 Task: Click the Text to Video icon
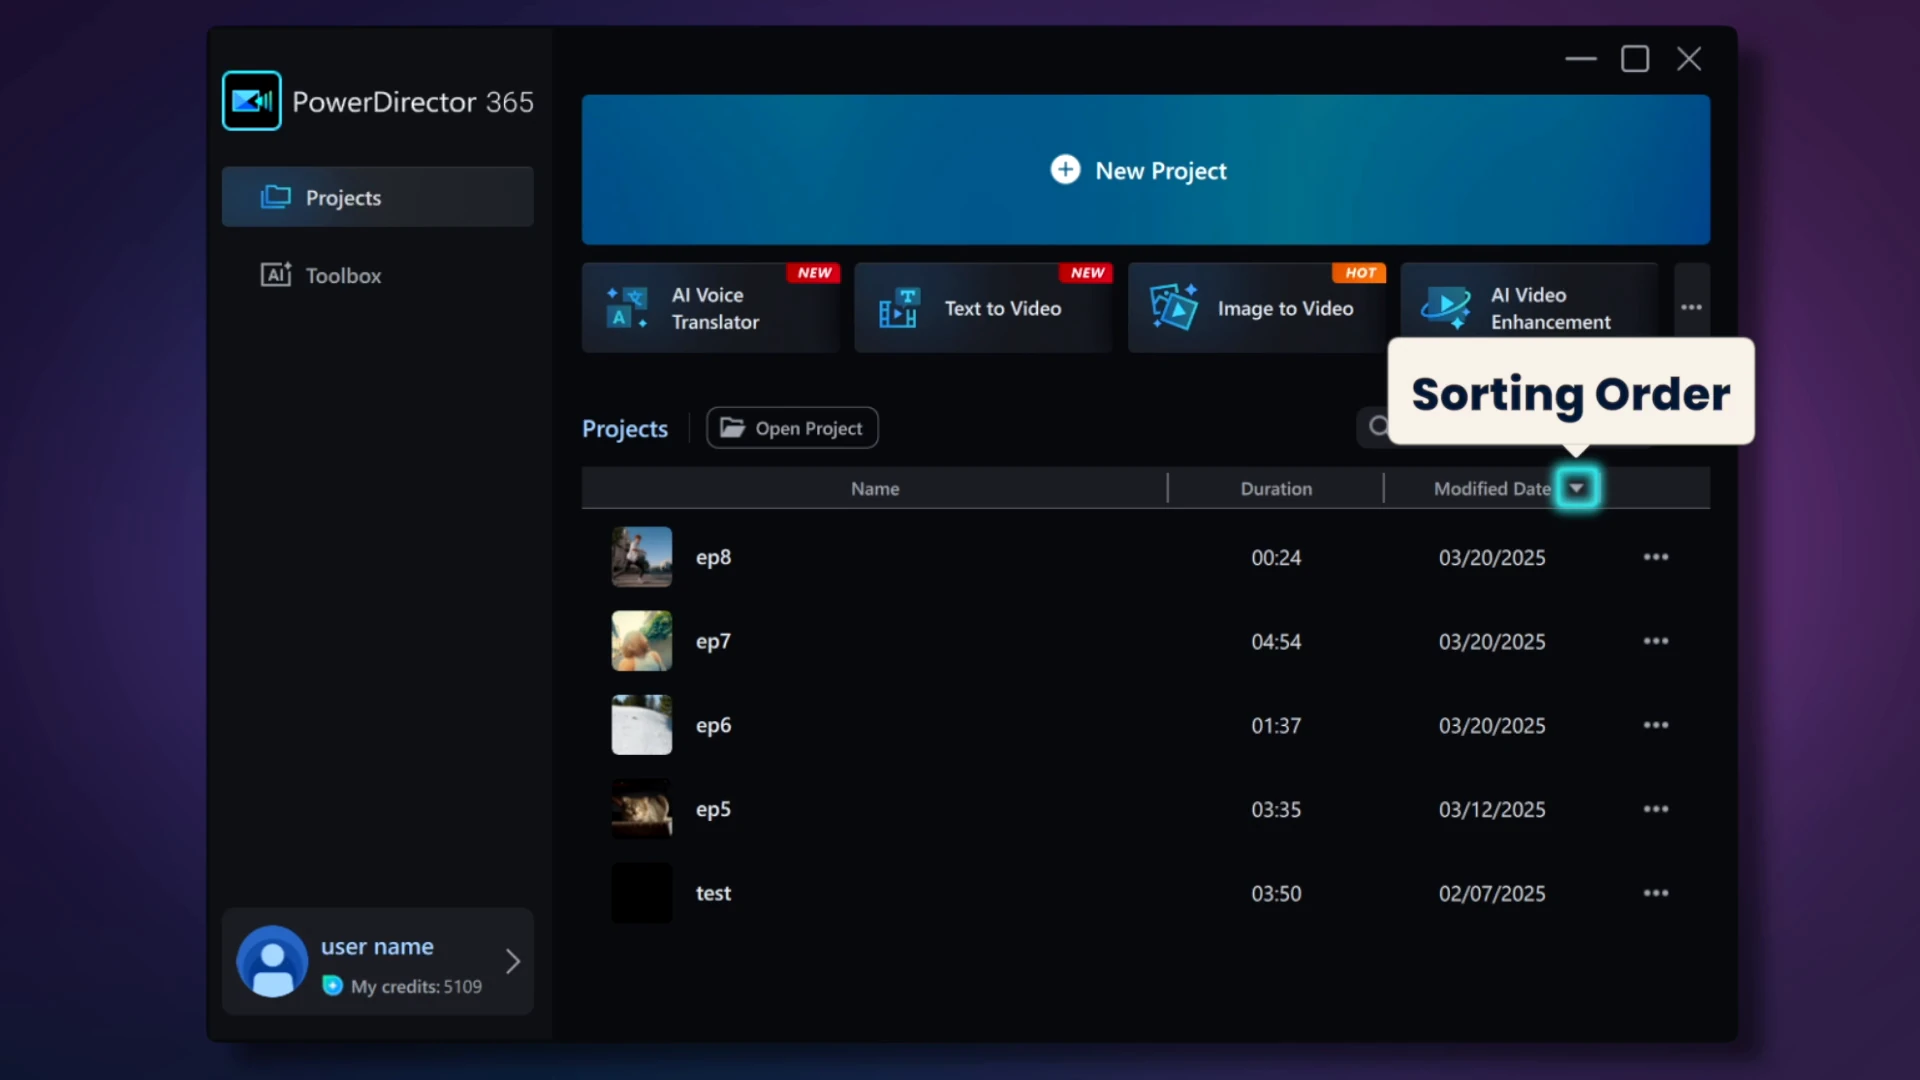(898, 308)
